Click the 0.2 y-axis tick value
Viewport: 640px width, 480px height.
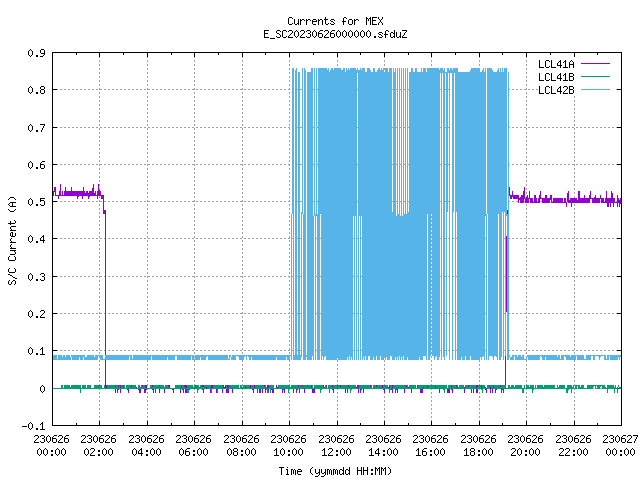pyautogui.click(x=36, y=314)
